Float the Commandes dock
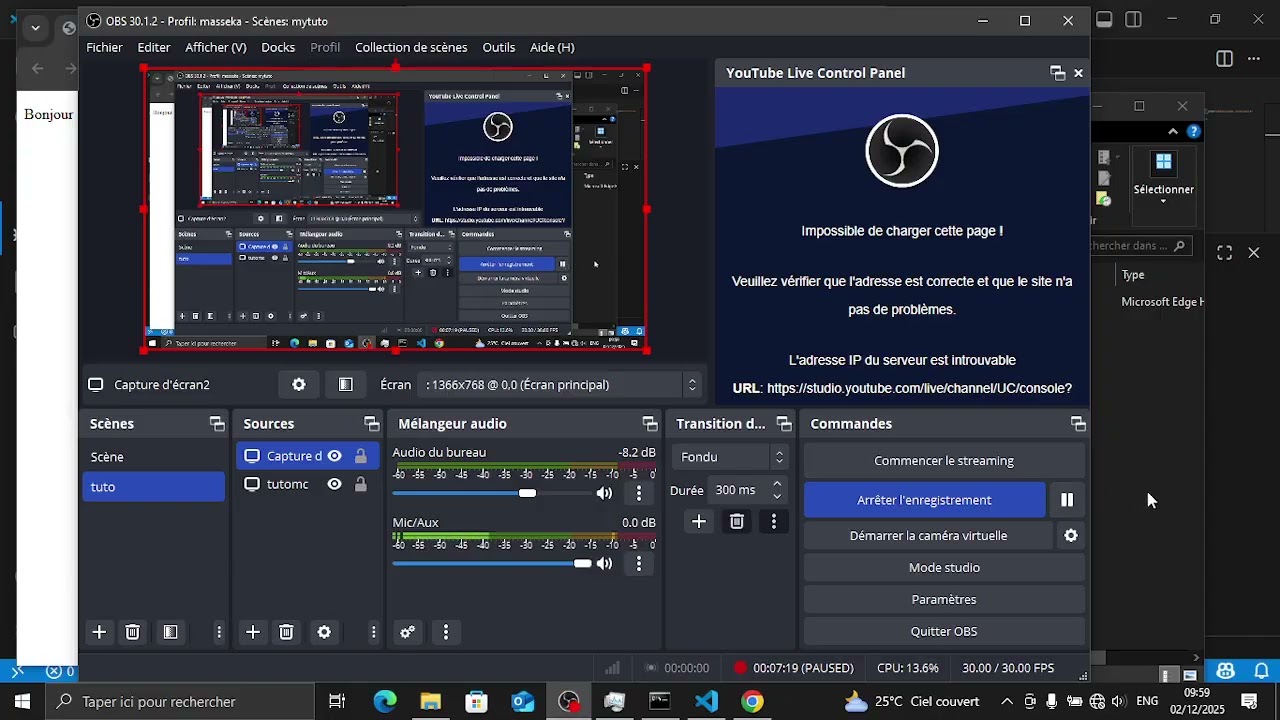Screen dimensions: 1280x720 (x=1078, y=424)
